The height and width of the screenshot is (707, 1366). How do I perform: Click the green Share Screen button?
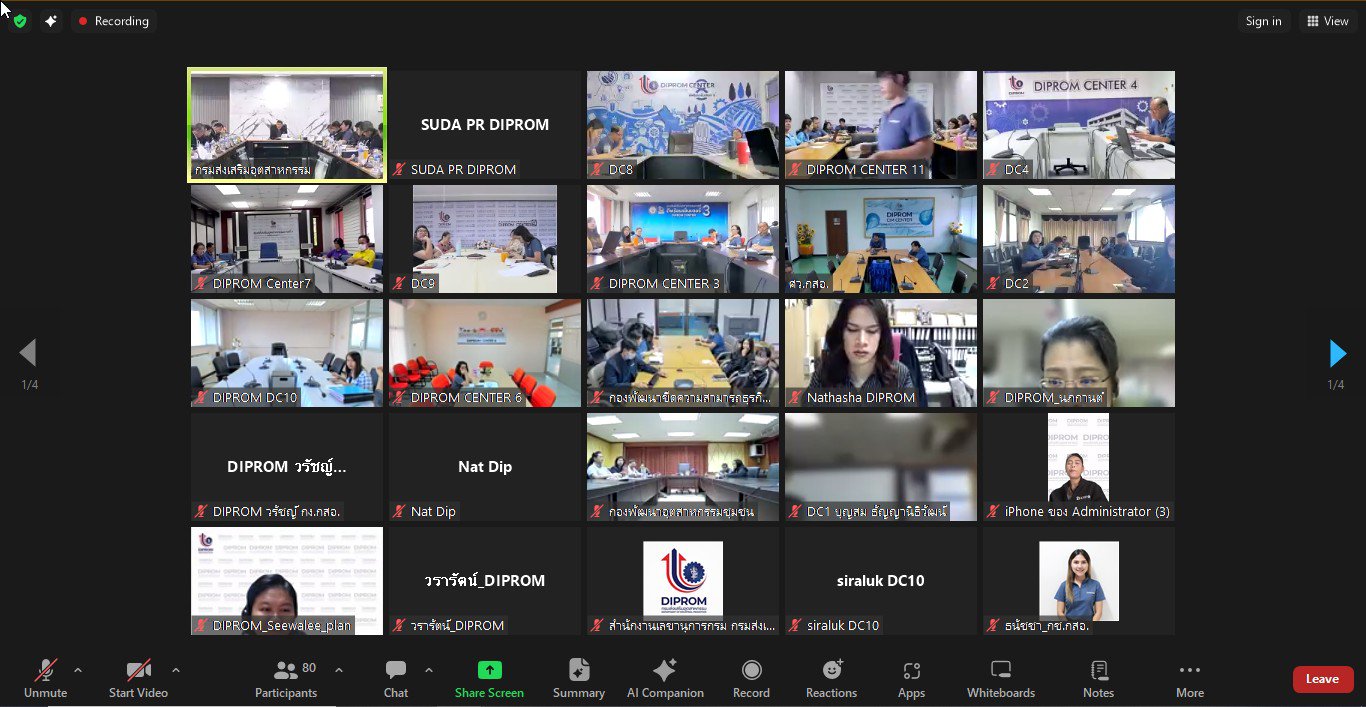[489, 679]
